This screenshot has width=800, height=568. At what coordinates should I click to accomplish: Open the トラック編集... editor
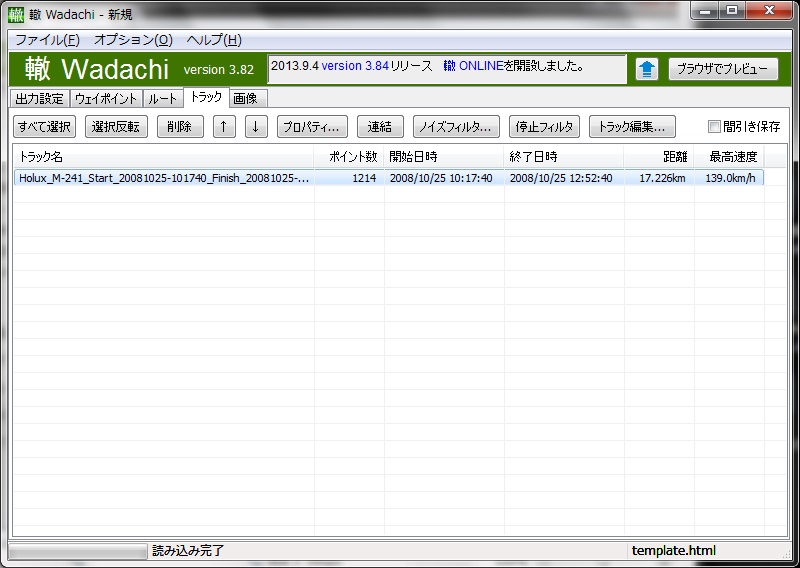[x=632, y=127]
